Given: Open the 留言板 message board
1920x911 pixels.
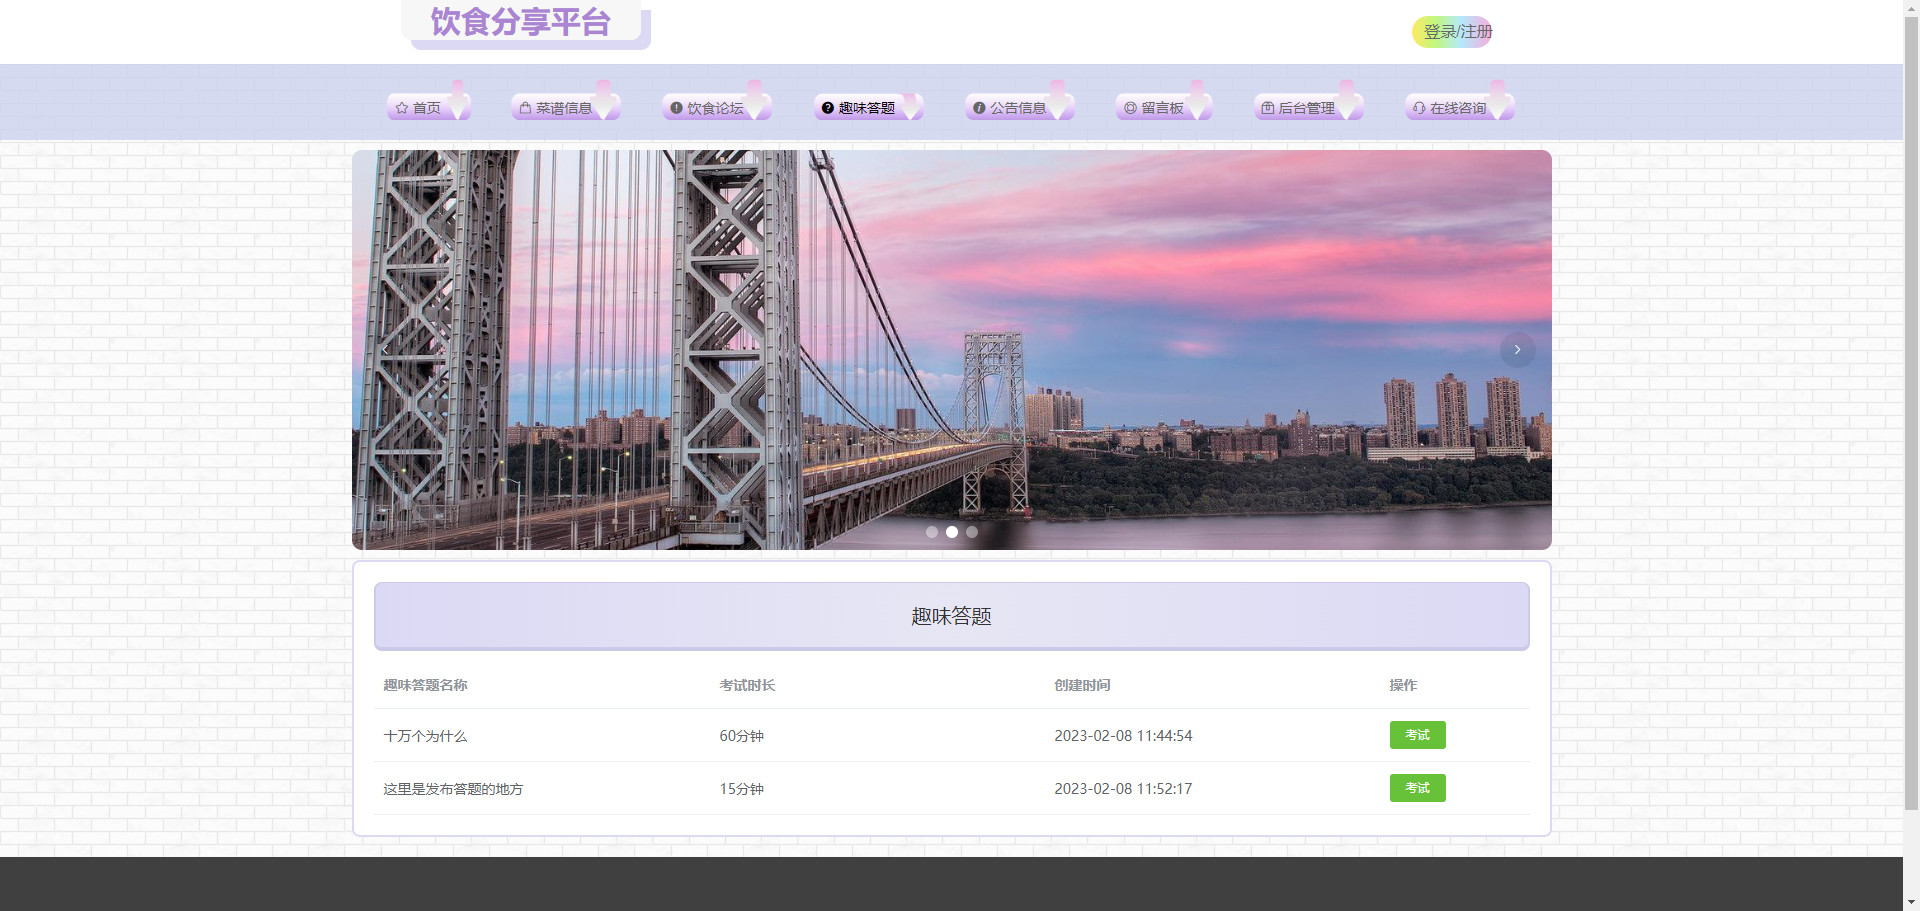Looking at the screenshot, I should [1163, 108].
